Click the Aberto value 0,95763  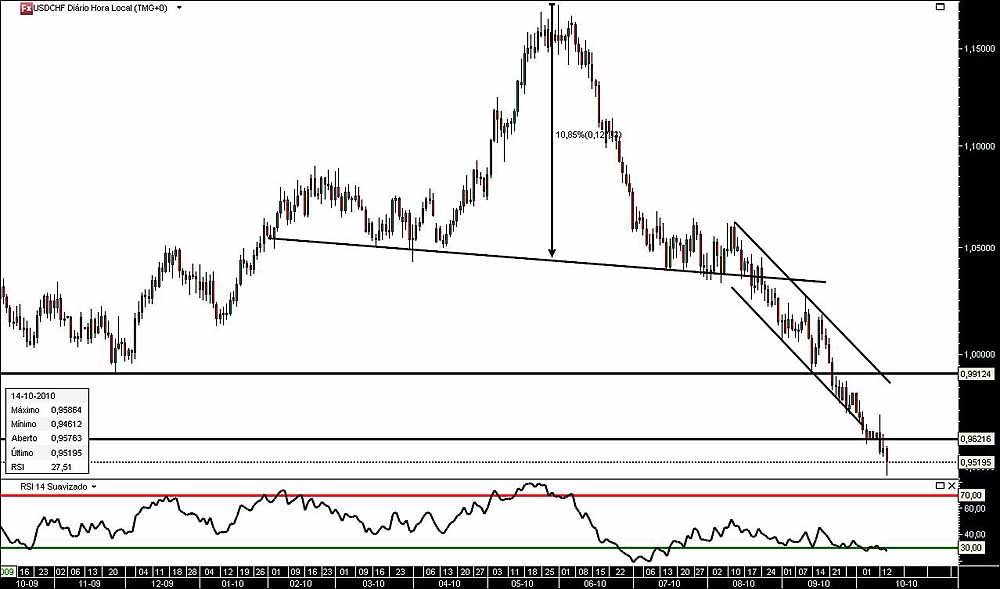pos(66,439)
